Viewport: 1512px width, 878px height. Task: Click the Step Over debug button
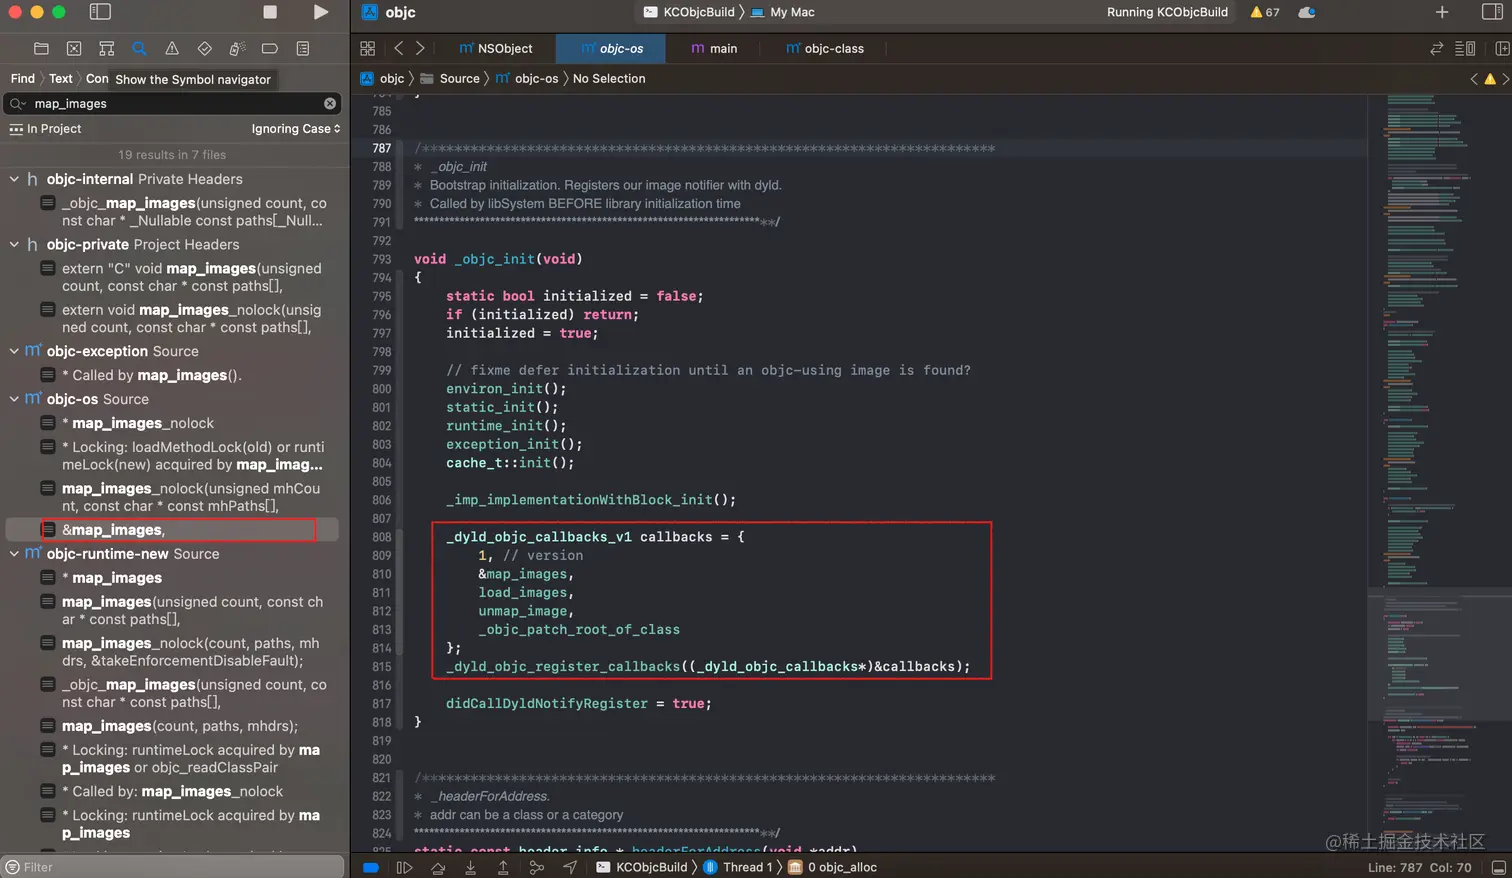pos(438,867)
